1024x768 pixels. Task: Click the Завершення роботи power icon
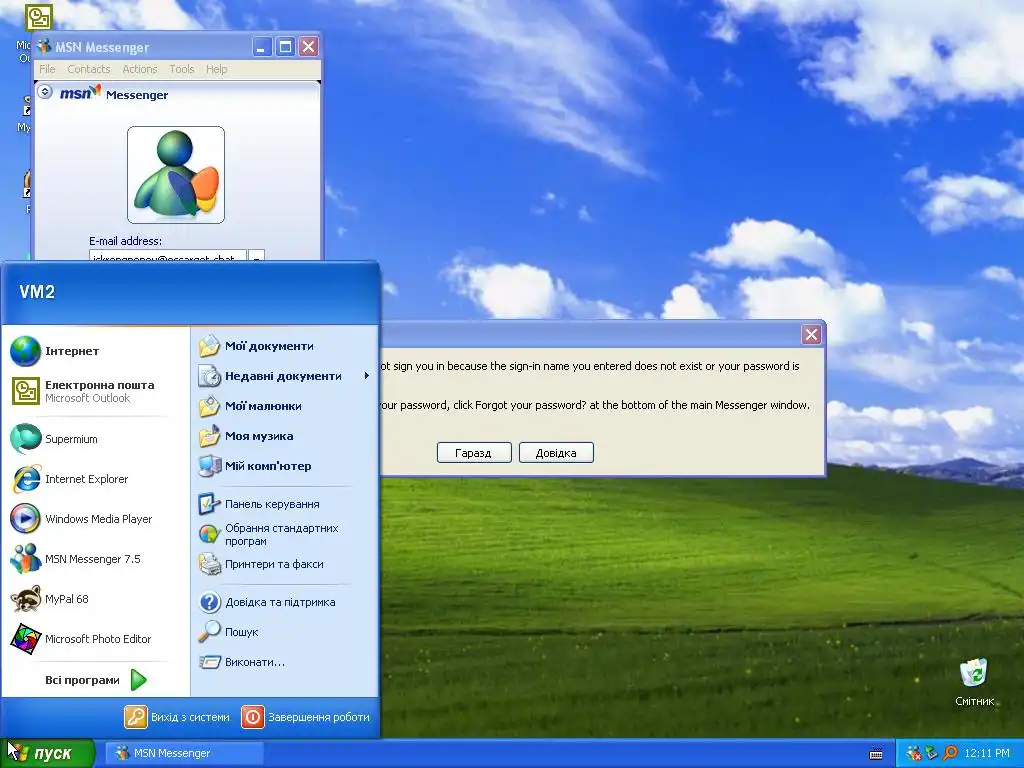[x=253, y=717]
